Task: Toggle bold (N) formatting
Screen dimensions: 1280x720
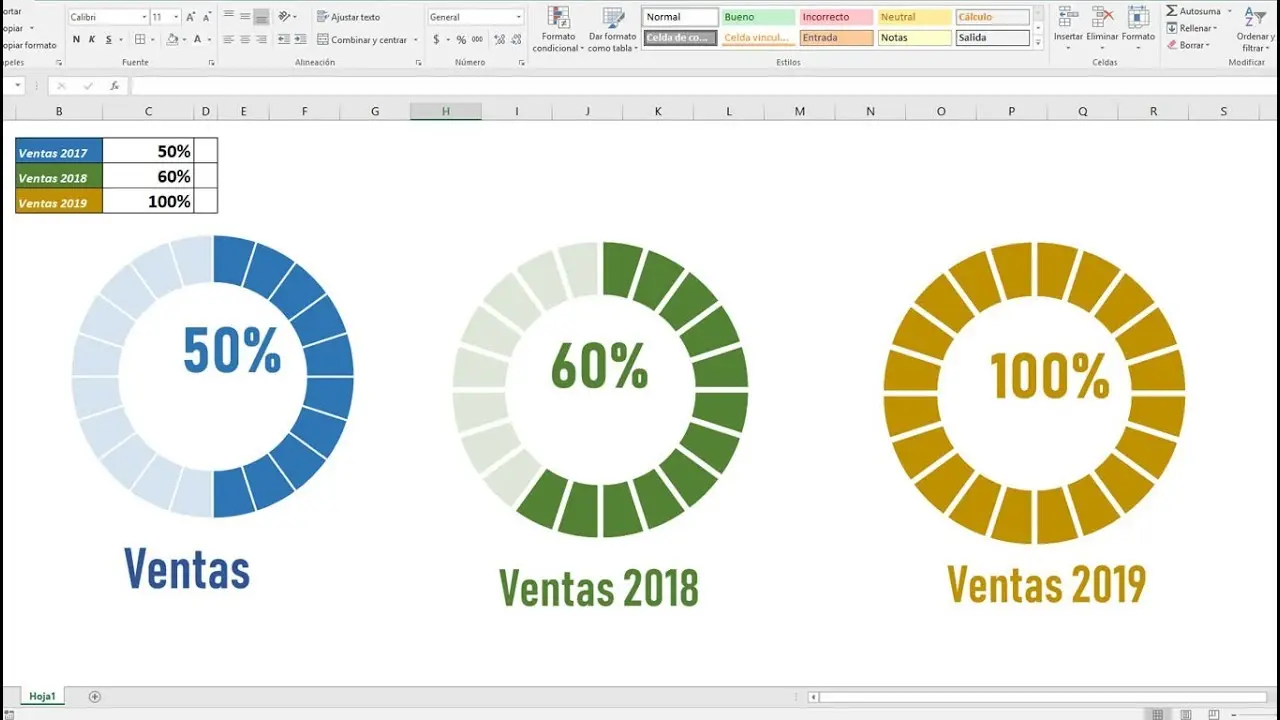Action: point(76,40)
